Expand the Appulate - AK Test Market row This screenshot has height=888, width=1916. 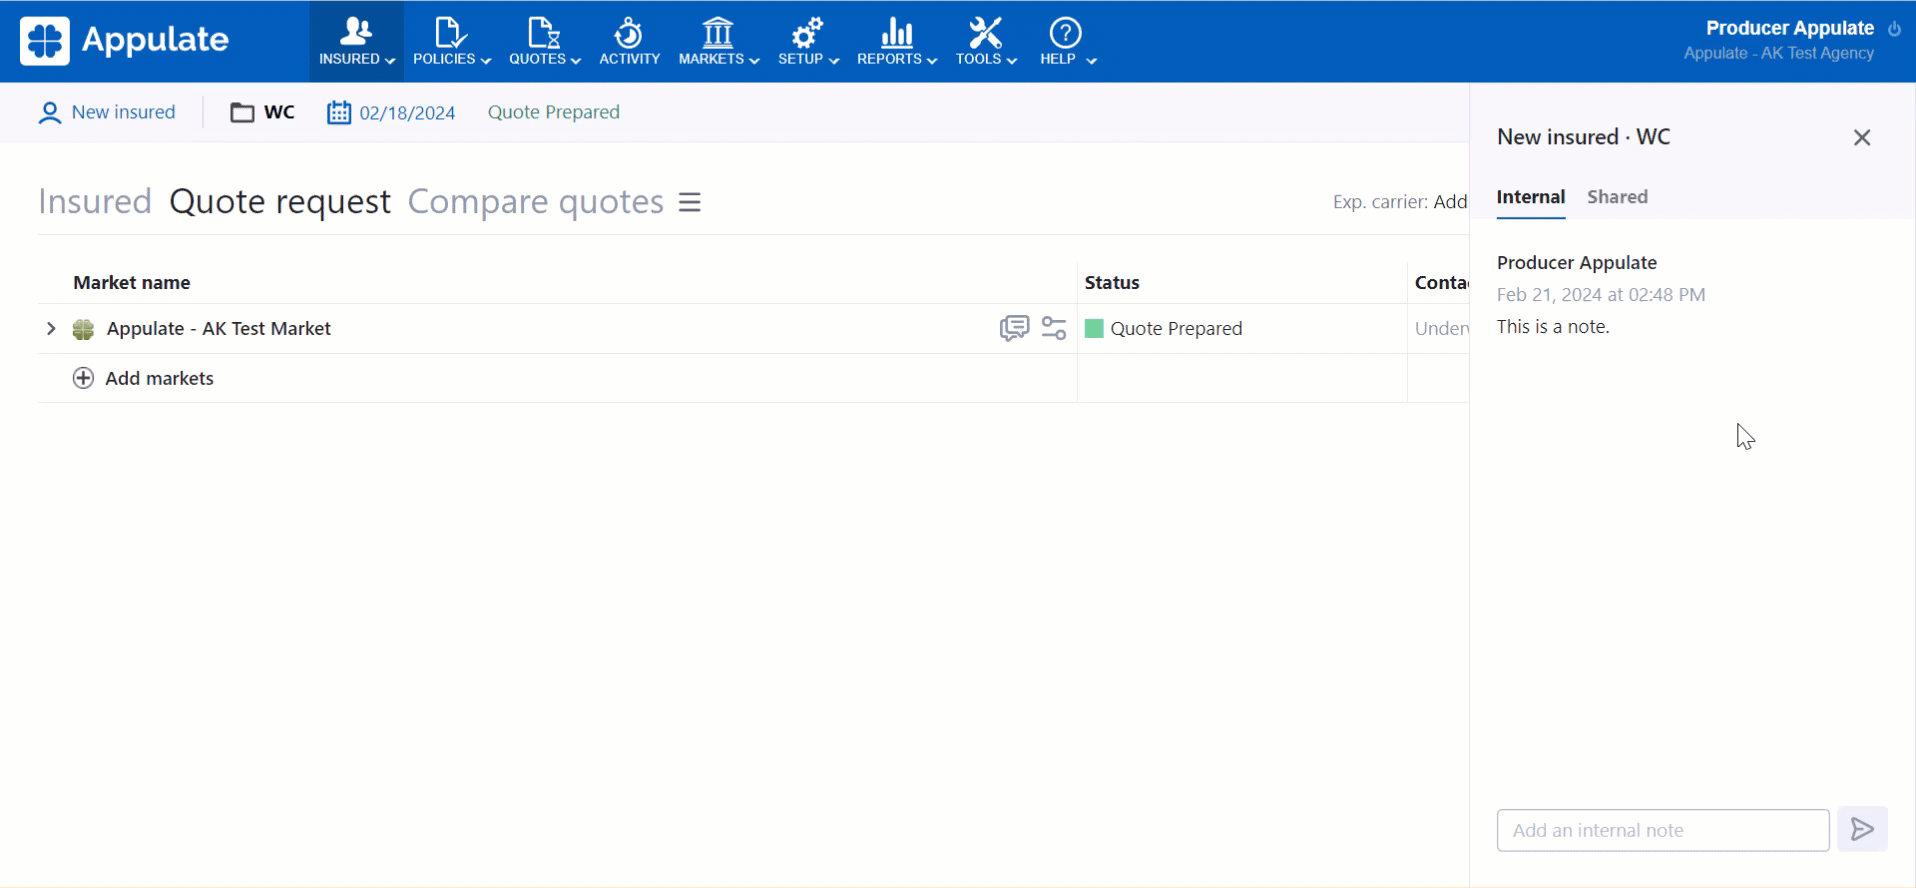point(51,328)
